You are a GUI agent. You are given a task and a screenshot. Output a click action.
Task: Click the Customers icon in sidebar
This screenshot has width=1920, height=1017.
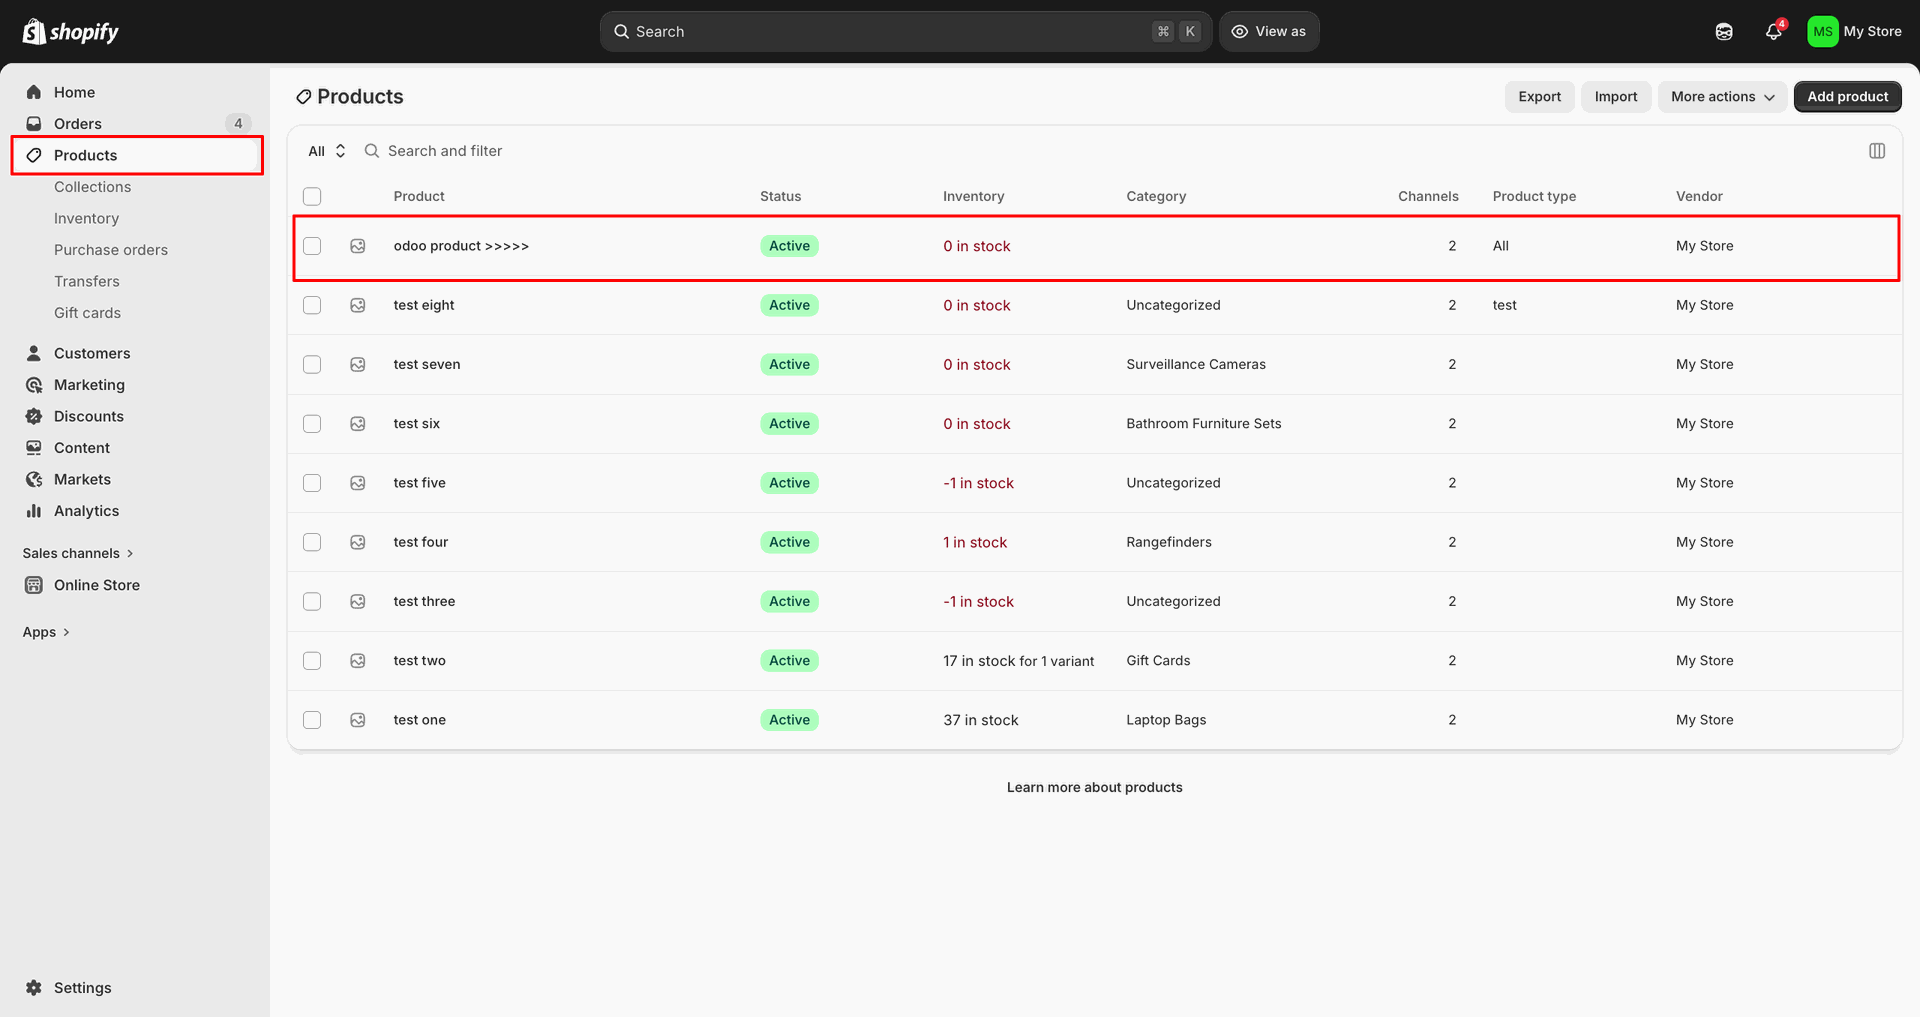34,353
